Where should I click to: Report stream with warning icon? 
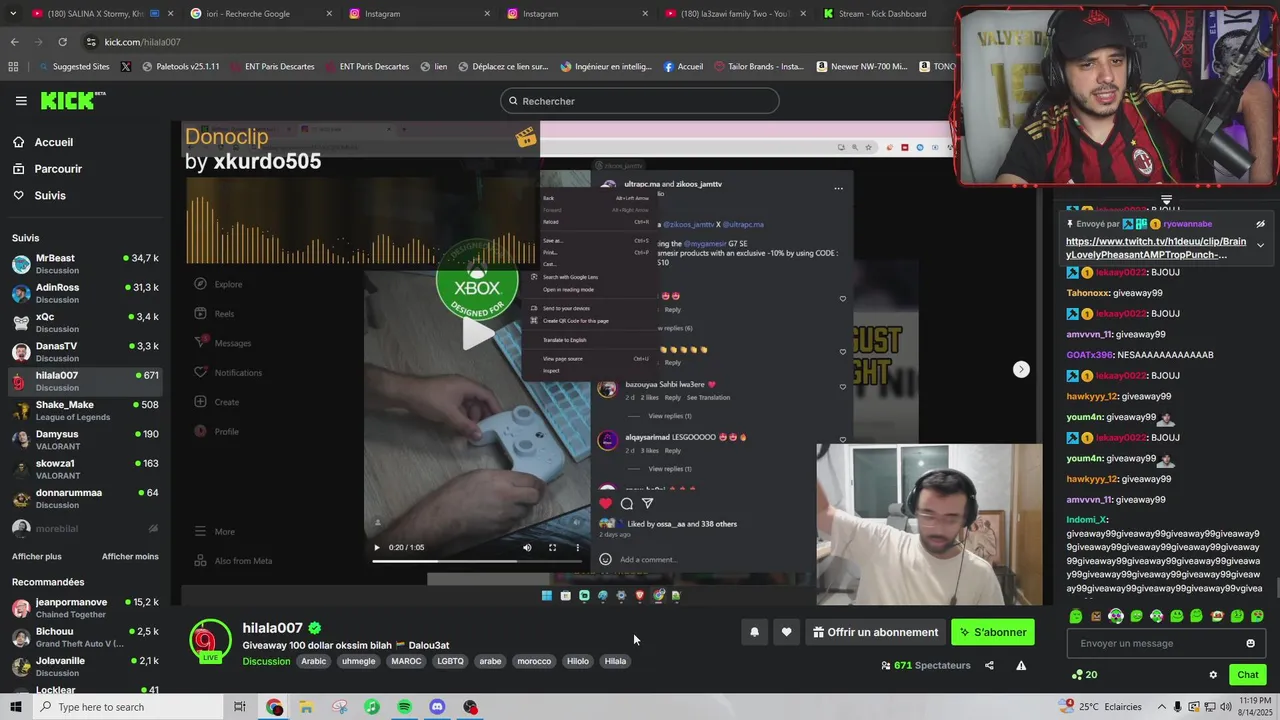(1021, 665)
